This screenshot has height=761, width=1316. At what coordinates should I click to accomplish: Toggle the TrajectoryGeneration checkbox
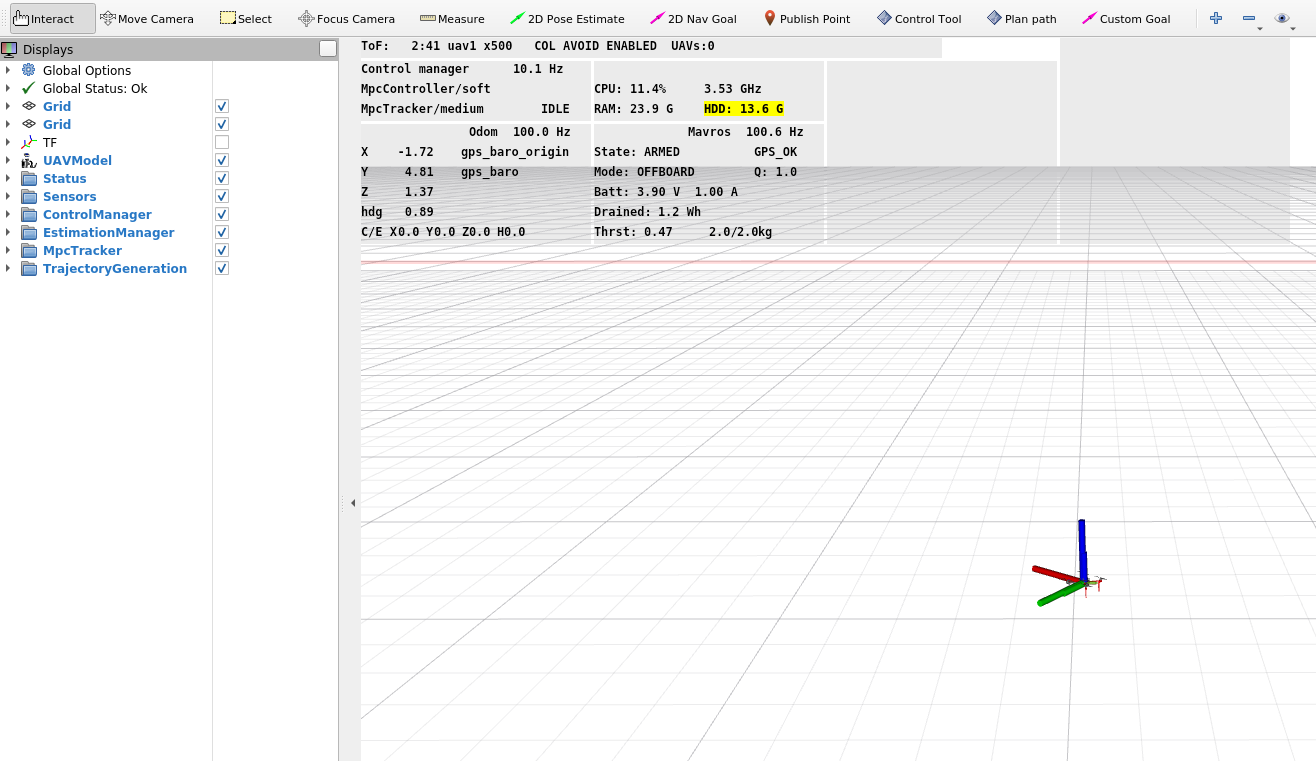coord(222,268)
